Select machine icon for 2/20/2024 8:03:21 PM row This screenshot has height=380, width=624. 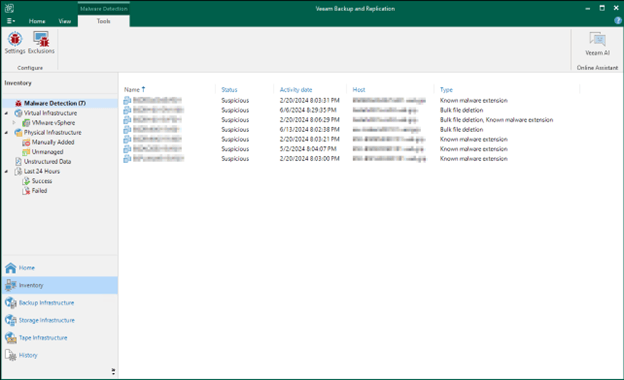pyautogui.click(x=127, y=139)
